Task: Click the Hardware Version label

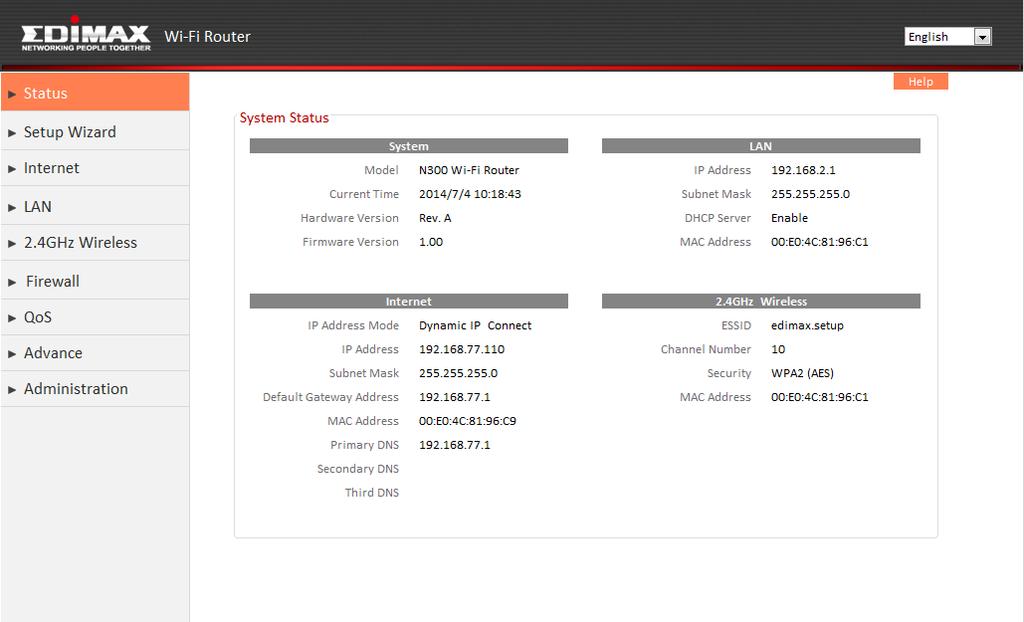Action: point(349,218)
